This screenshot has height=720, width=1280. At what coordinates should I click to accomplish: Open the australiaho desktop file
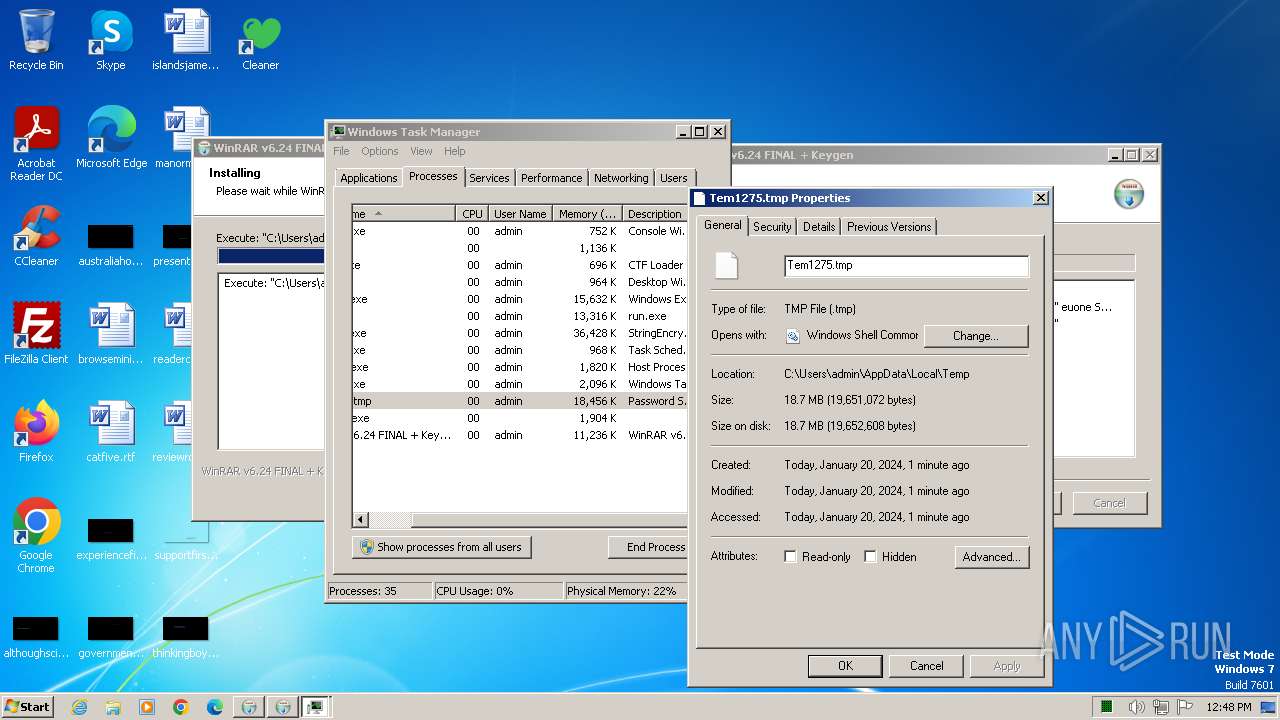(x=111, y=245)
